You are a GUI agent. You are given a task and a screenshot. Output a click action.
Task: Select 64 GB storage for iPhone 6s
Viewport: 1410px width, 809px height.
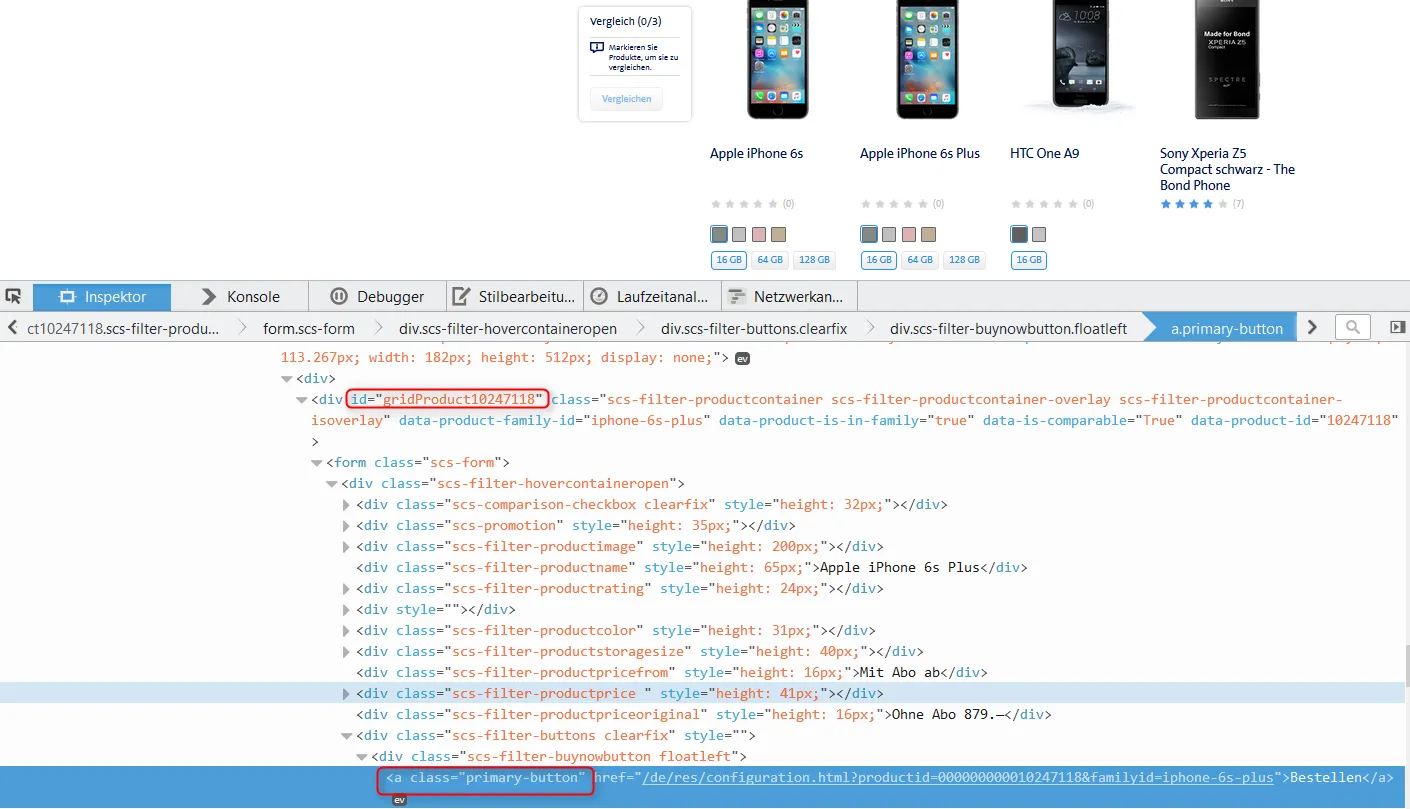point(770,260)
